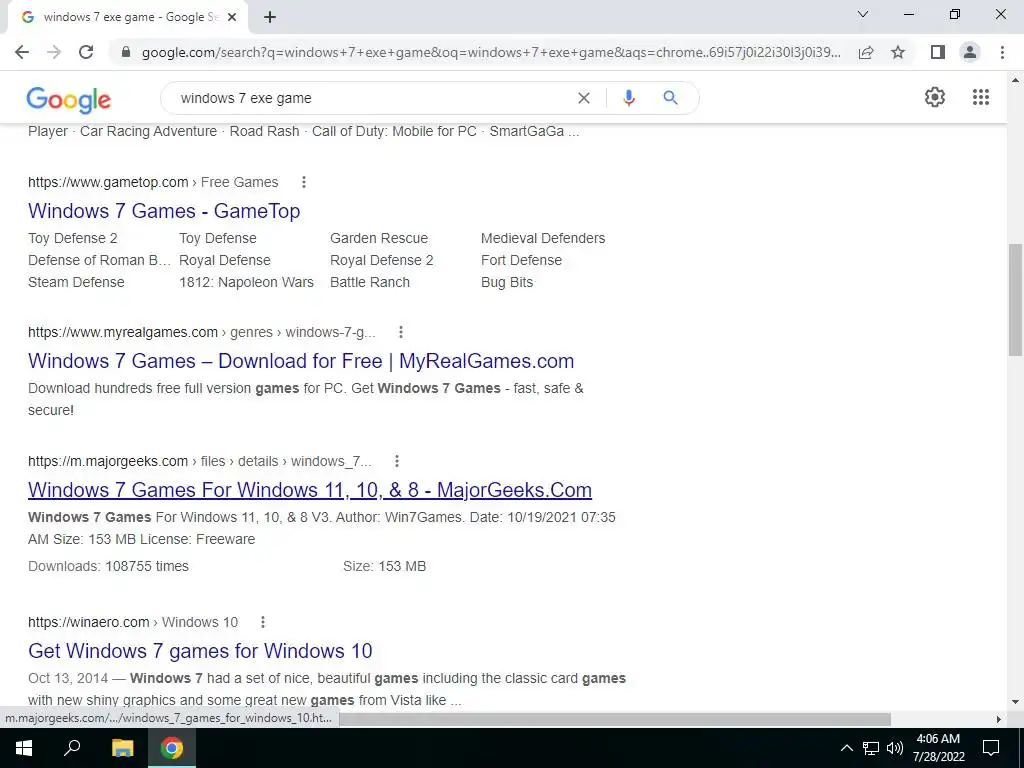Click the https://winaero.com breadcrumb

[x=88, y=622]
